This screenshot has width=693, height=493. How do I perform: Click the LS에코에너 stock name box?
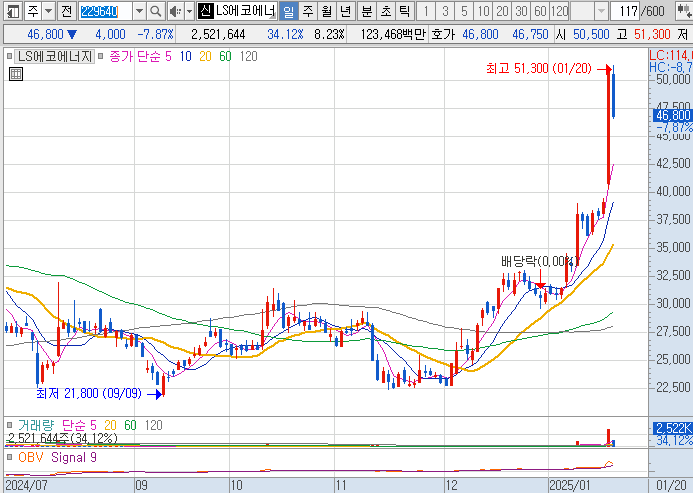(246, 11)
